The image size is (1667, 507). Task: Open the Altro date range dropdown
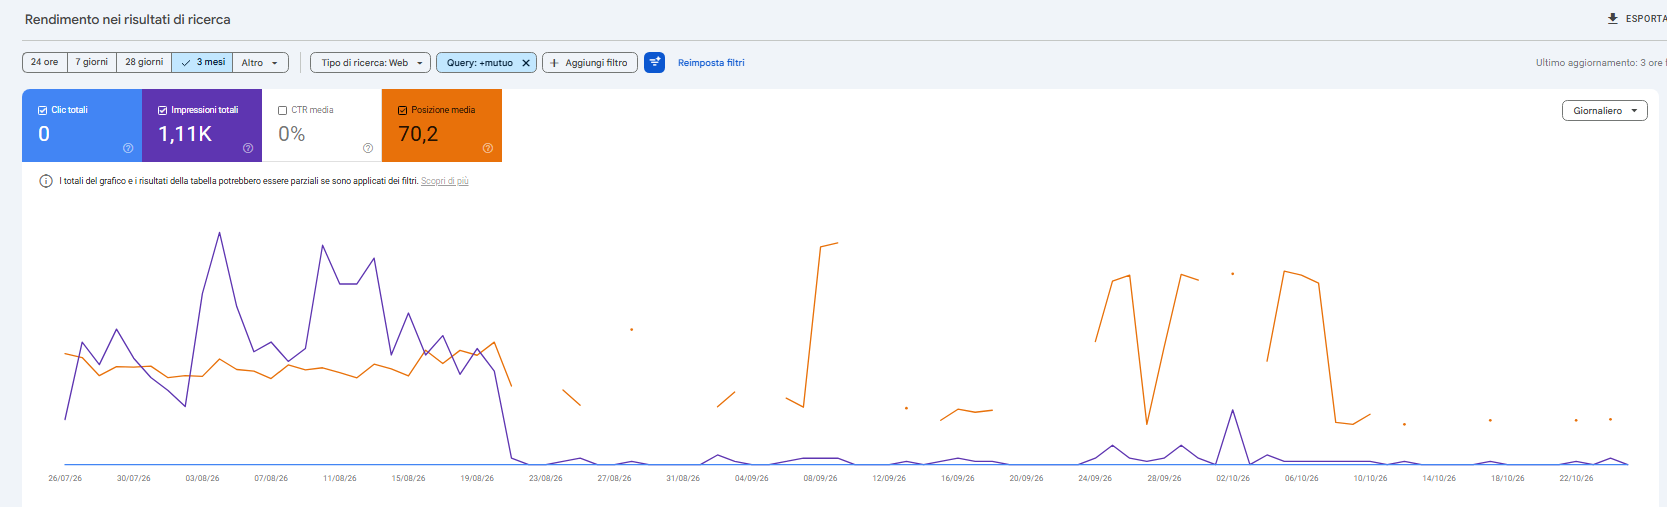[x=260, y=62]
